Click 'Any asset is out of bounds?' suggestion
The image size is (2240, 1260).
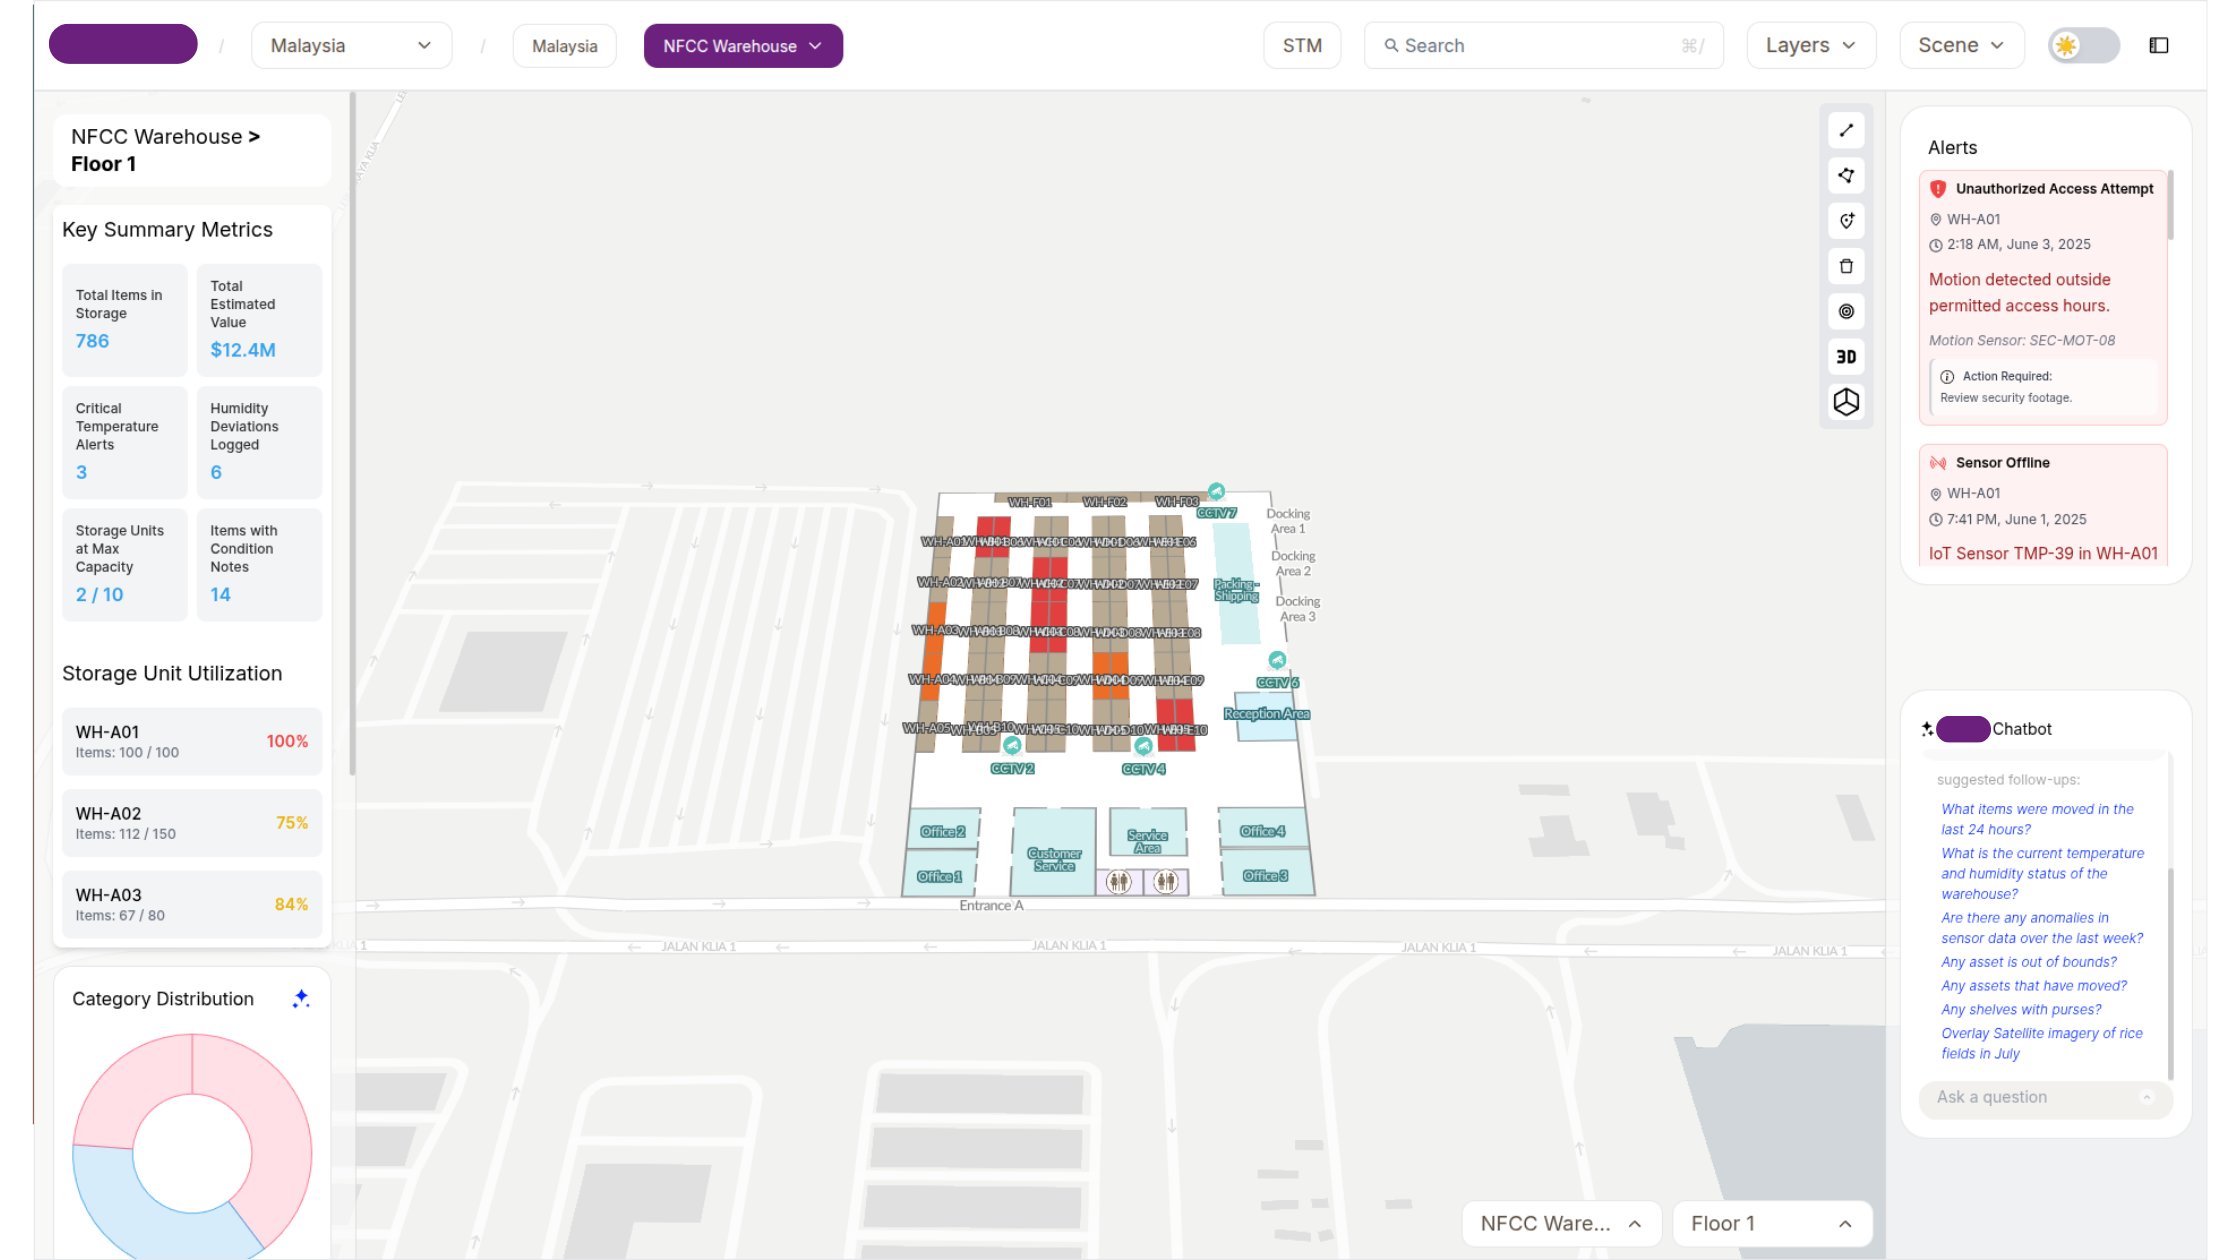pos(2029,962)
